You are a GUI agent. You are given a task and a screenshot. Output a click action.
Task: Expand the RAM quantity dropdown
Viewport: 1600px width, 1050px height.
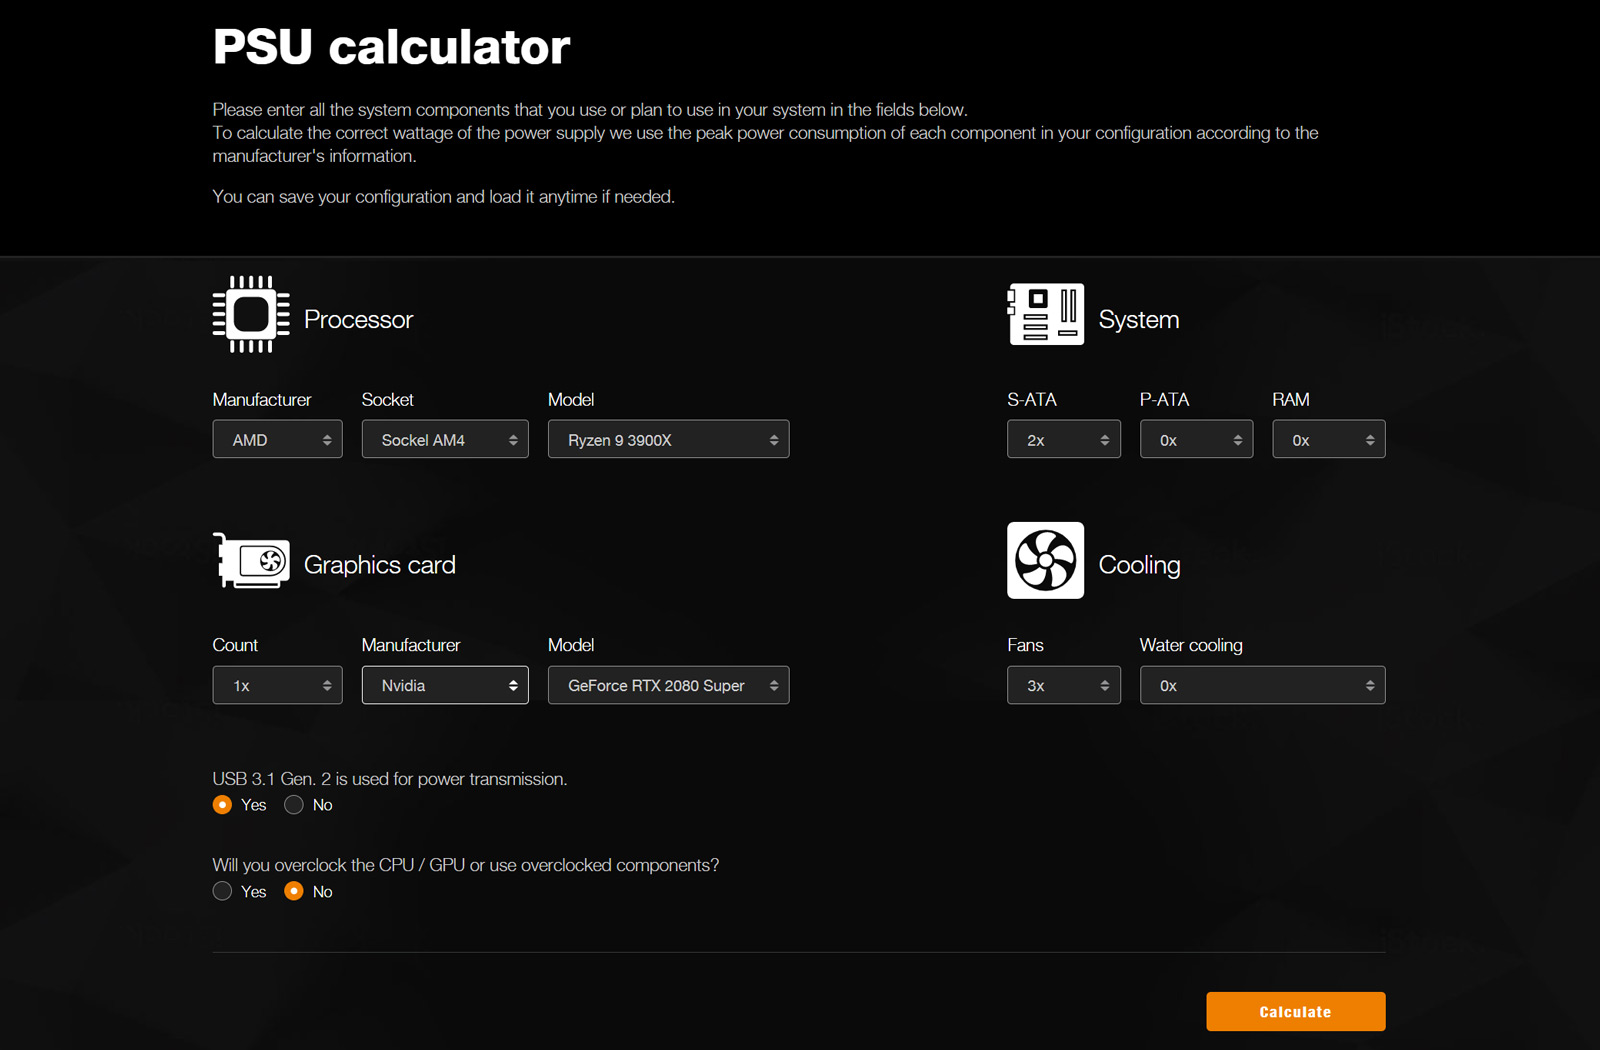1329,439
